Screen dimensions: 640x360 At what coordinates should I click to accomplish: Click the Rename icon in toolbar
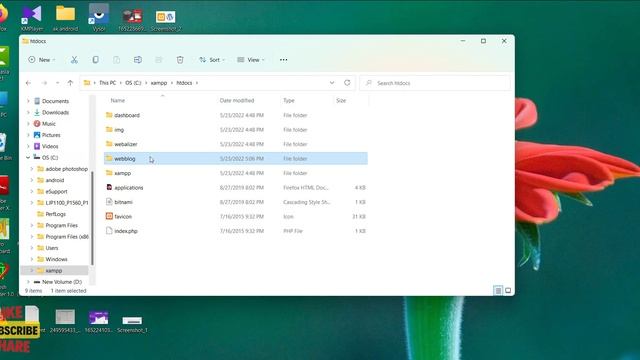(138, 60)
